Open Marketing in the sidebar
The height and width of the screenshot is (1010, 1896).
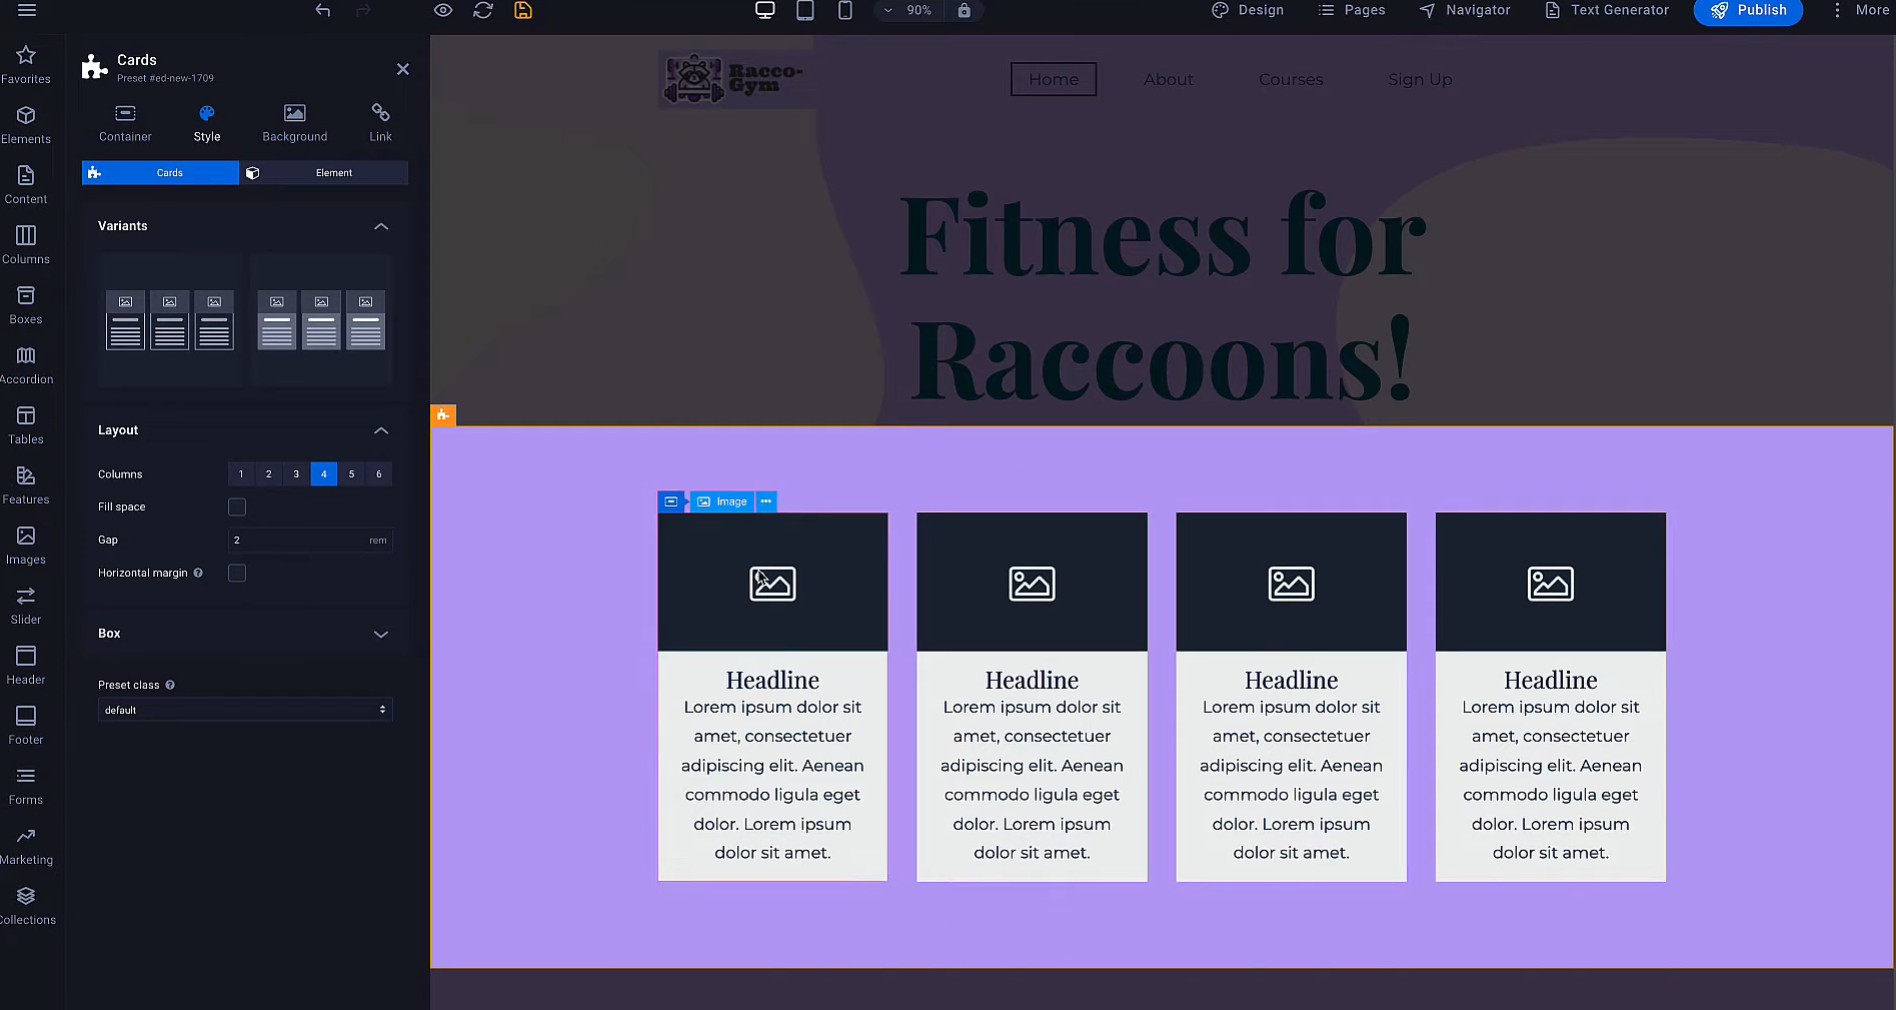[x=26, y=846]
